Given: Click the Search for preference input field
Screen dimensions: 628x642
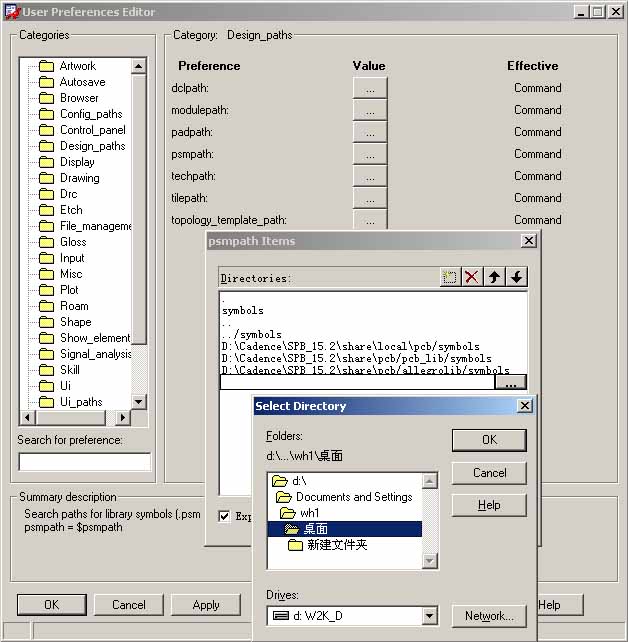Looking at the screenshot, I should [85, 462].
